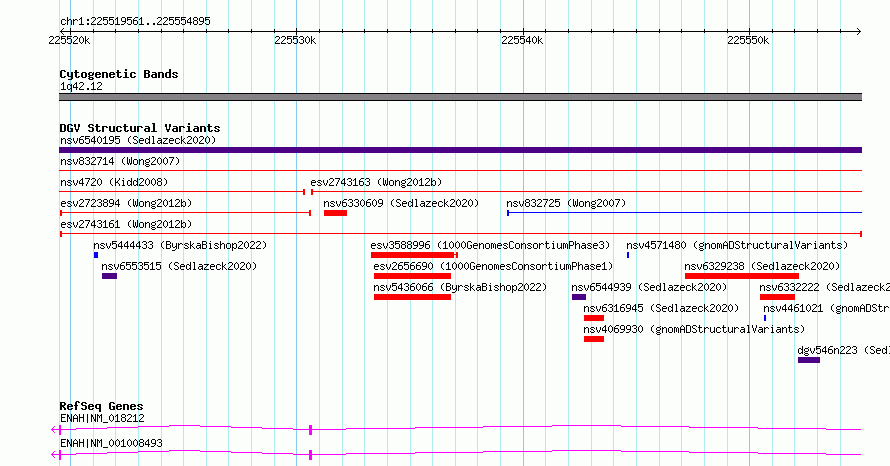Click nsv4571480 (gnomADStructuralVariants) label
This screenshot has width=890, height=466.
pyautogui.click(x=737, y=245)
